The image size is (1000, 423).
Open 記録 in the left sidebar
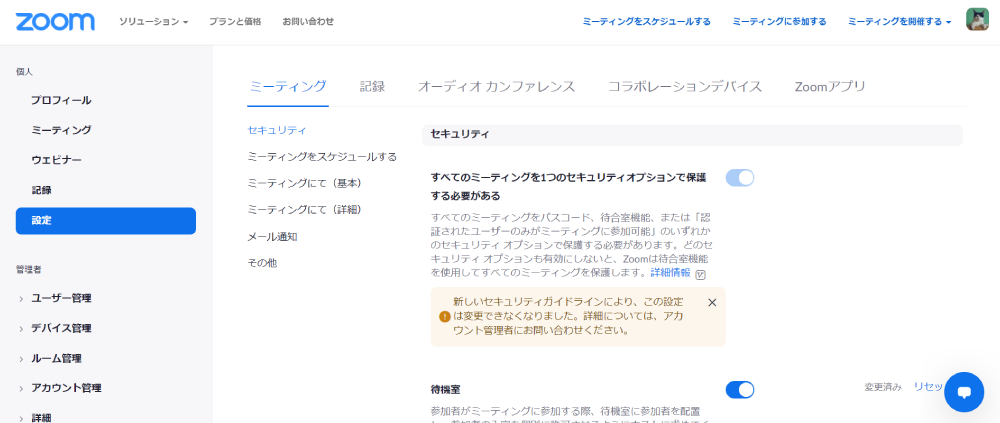(x=41, y=190)
